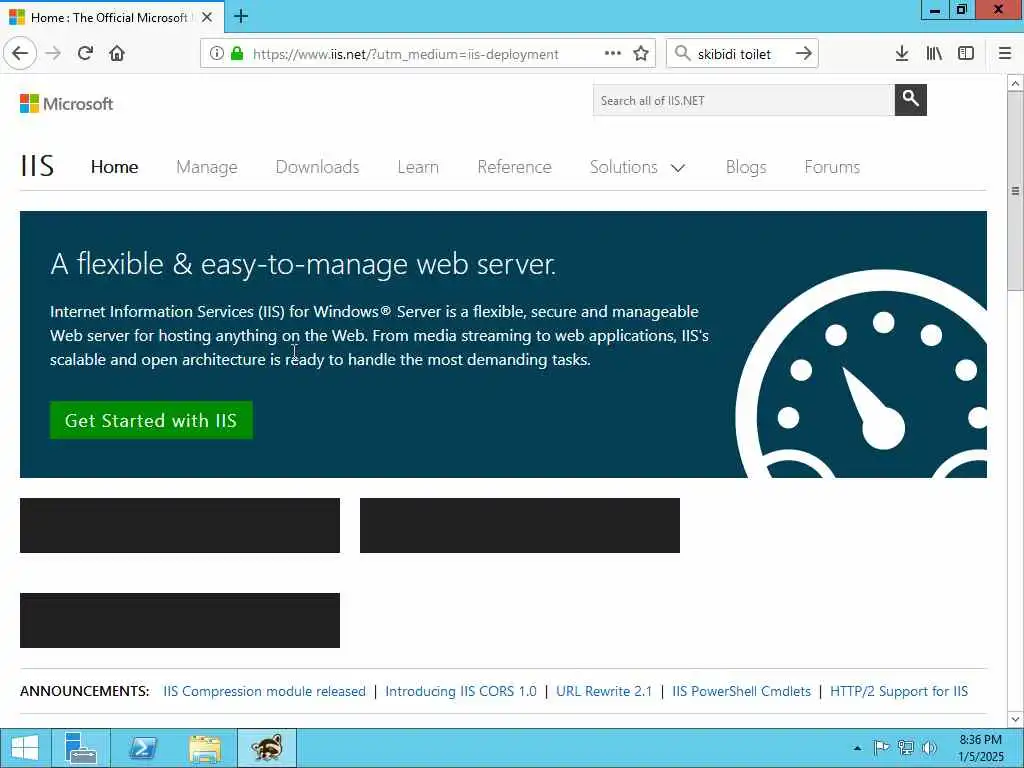This screenshot has height=768, width=1024.
Task: Open the downloads panel
Action: (902, 54)
